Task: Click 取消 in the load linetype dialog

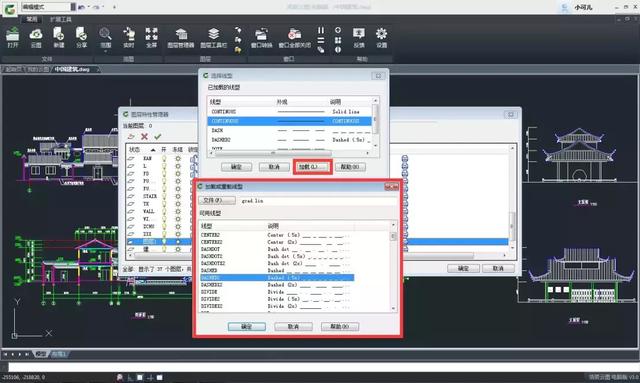Action: [x=293, y=327]
